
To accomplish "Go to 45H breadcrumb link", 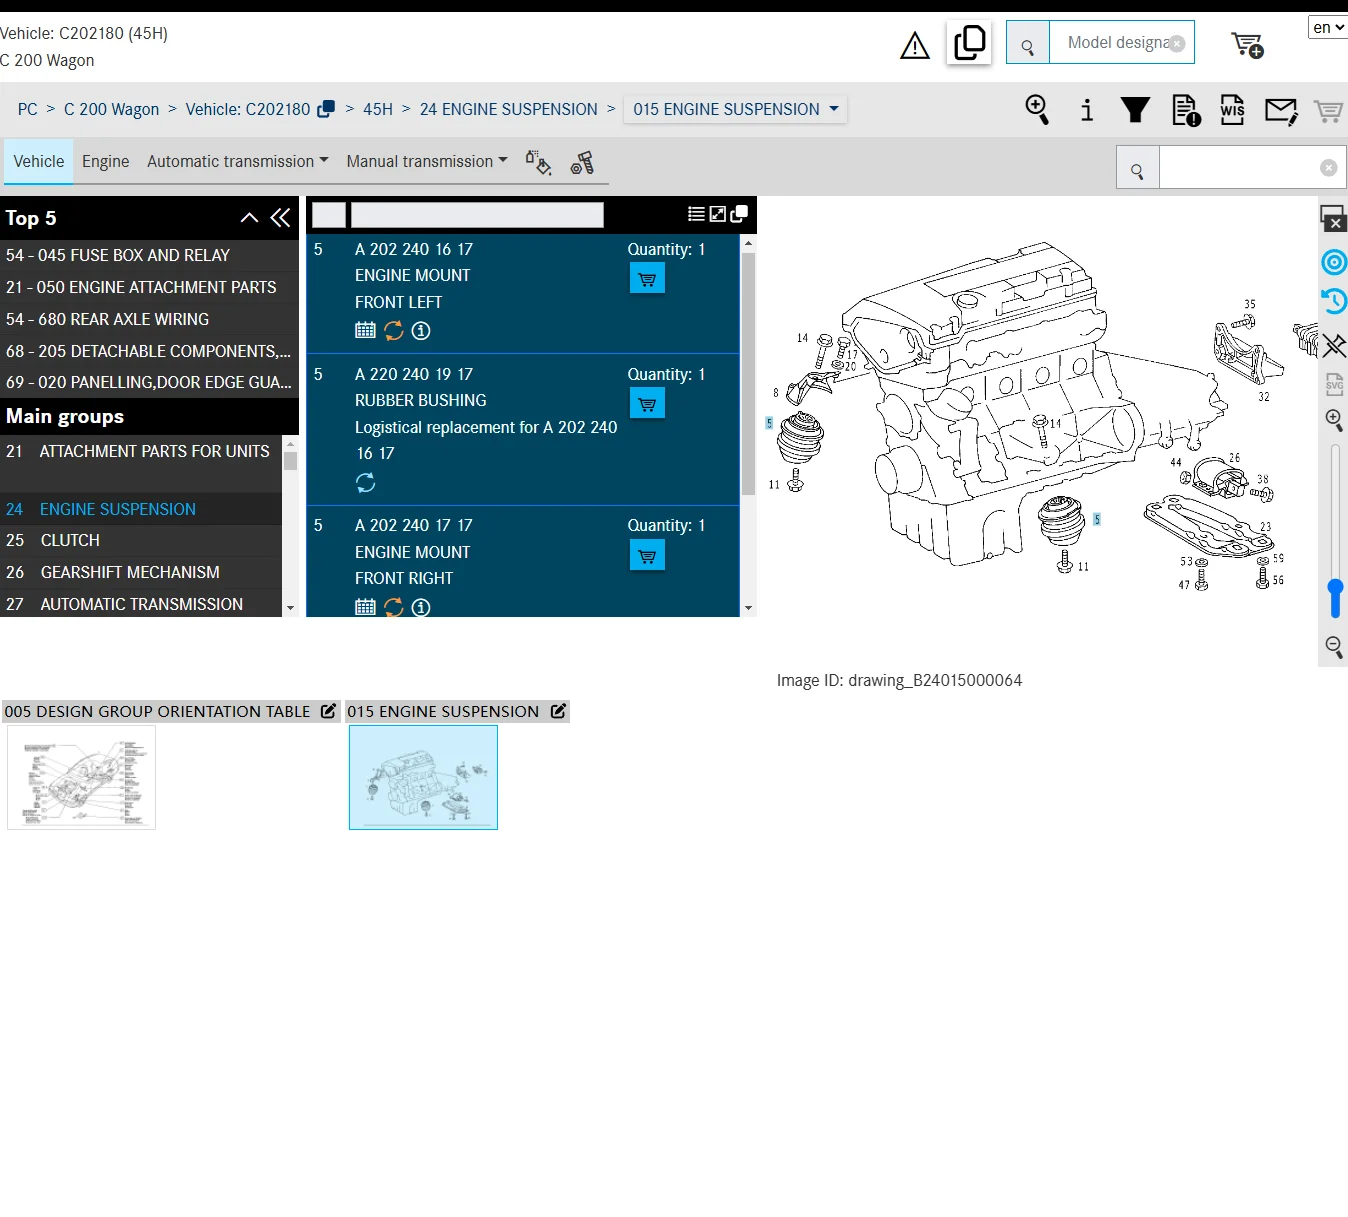I will (378, 109).
